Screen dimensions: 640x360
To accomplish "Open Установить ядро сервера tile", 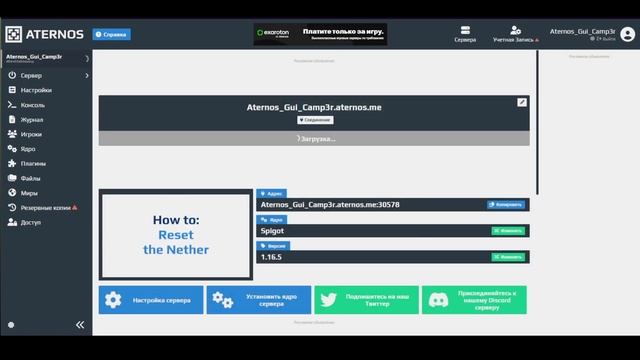I will tap(258, 300).
